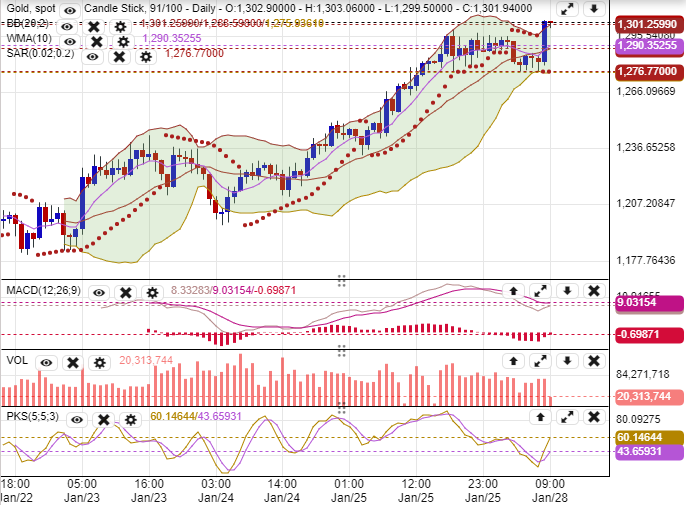Click the resize handle above the VOL panel

(x=341, y=349)
